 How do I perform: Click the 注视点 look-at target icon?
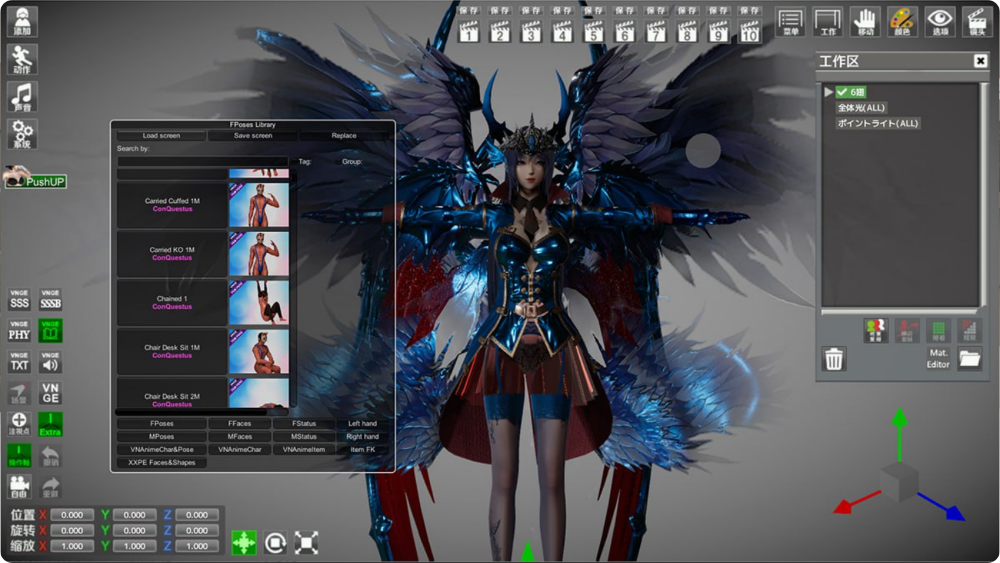(19, 424)
